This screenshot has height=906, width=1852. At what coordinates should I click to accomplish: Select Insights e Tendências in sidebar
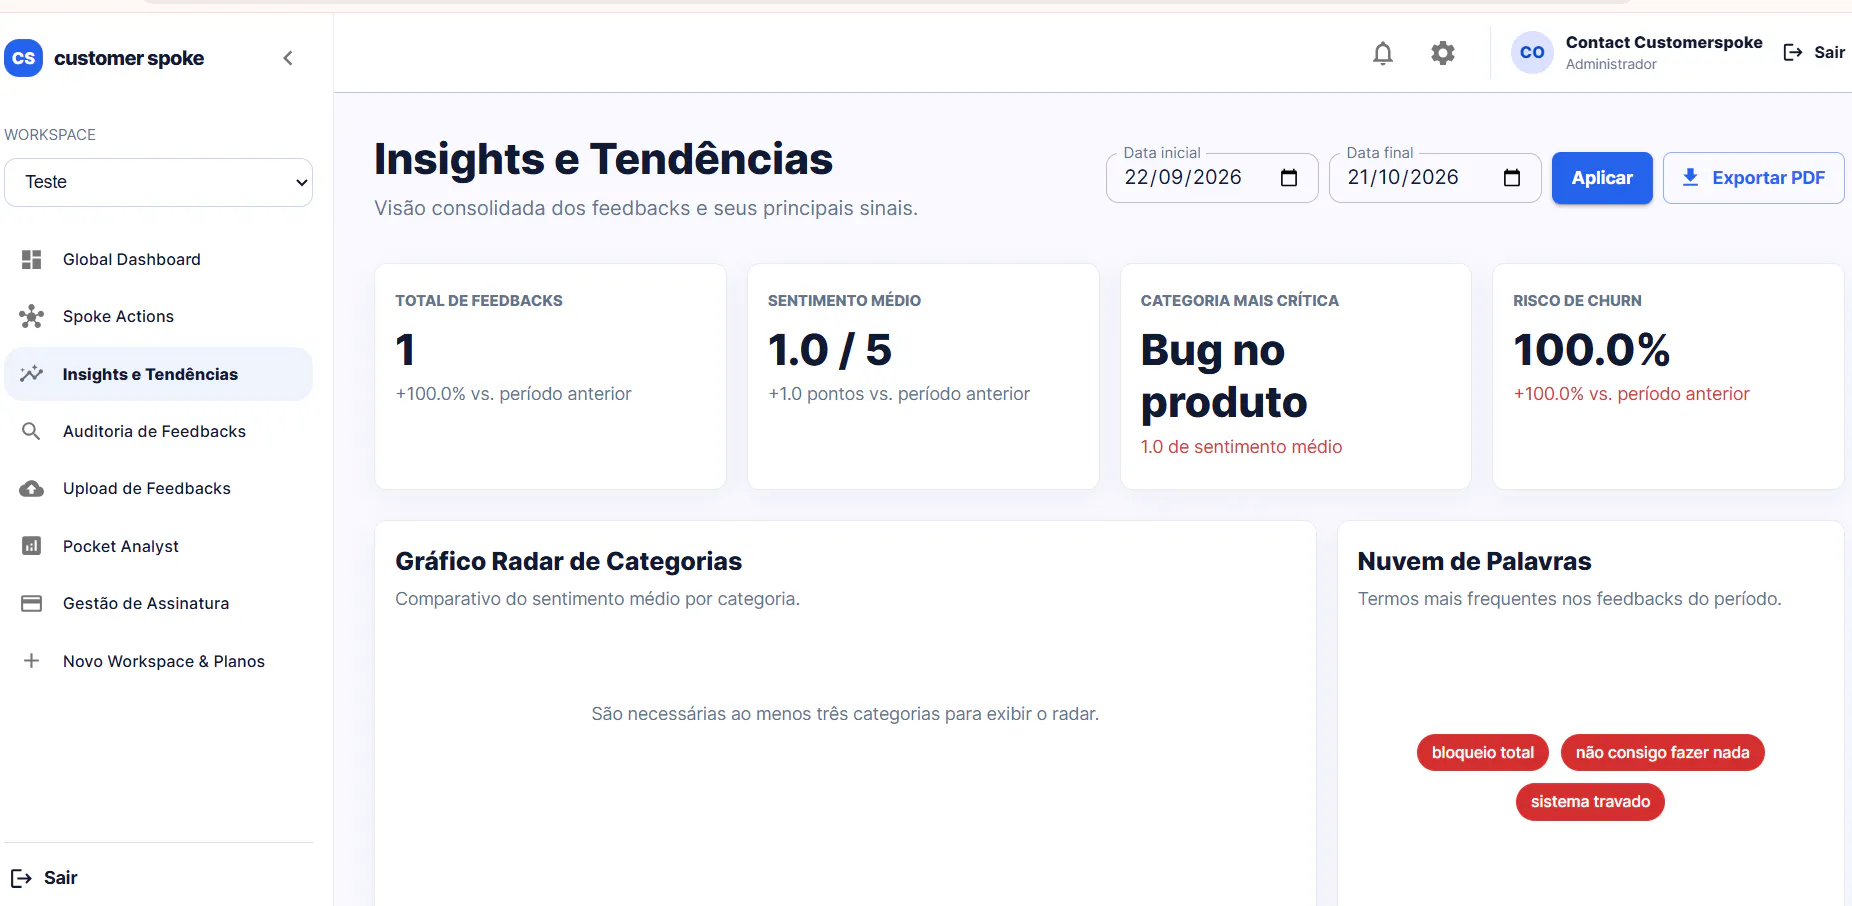point(158,374)
